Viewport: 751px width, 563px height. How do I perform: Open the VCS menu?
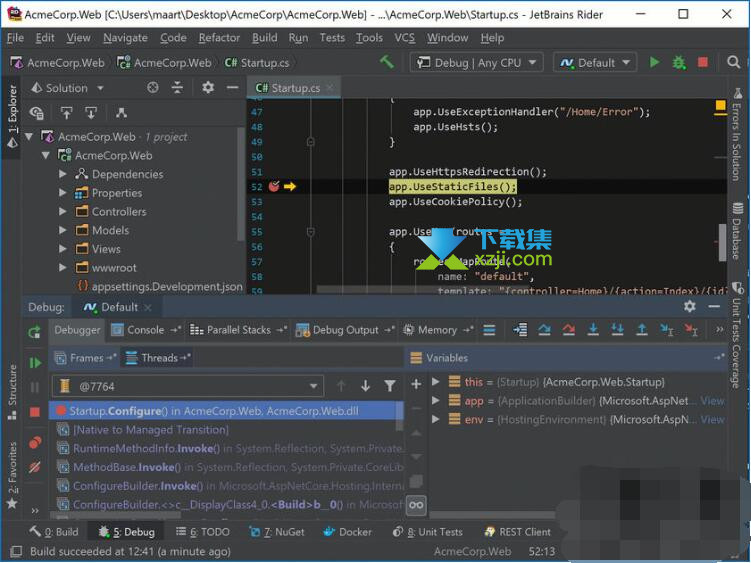tap(405, 38)
